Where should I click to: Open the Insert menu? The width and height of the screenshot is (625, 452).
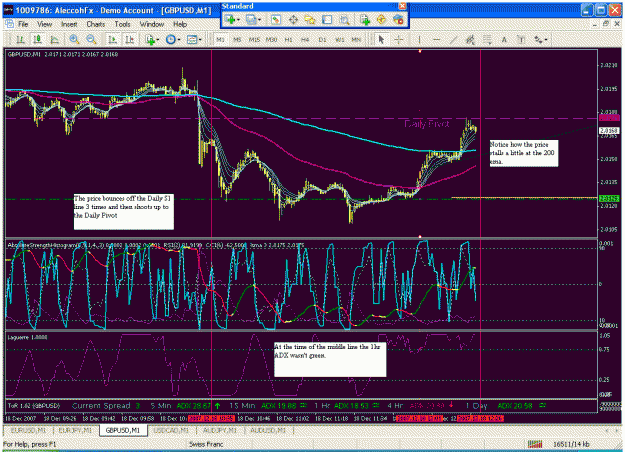(69, 24)
